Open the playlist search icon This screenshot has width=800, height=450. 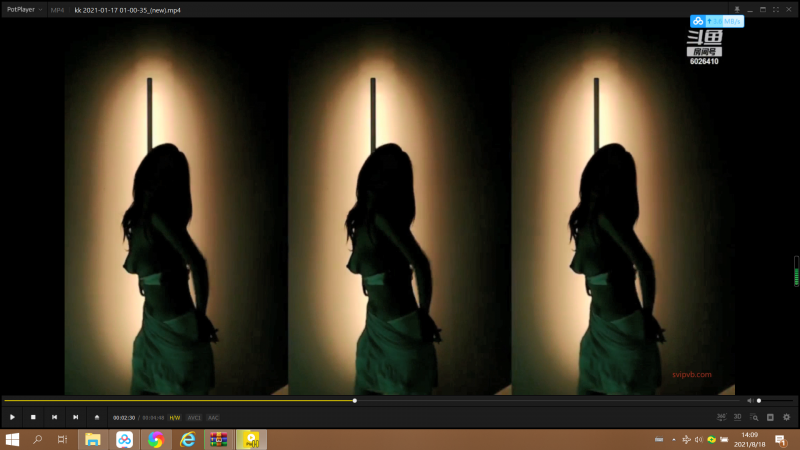(754, 417)
